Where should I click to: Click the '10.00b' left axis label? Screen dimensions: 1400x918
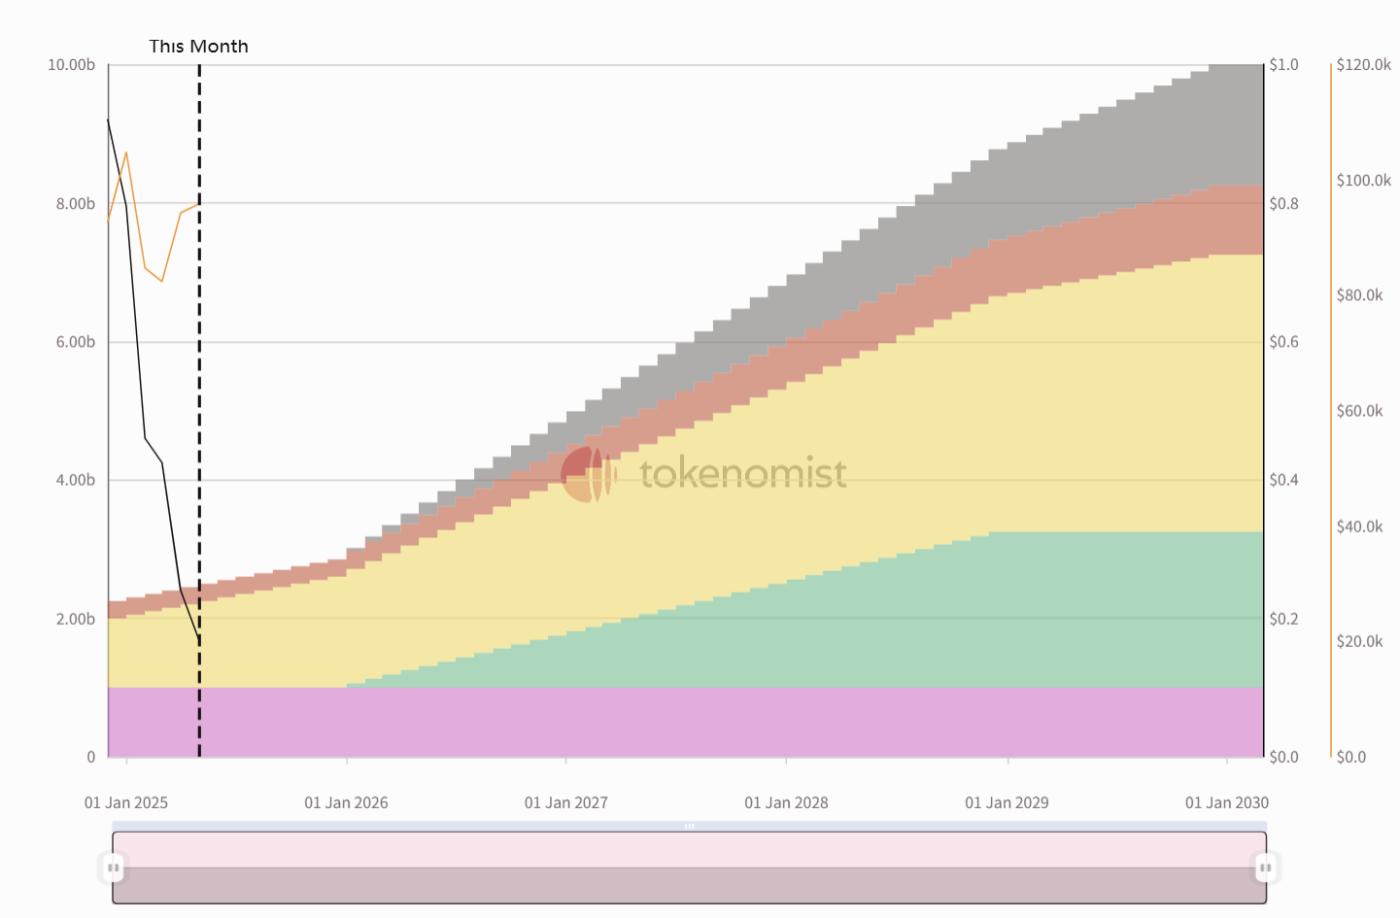pyautogui.click(x=71, y=65)
